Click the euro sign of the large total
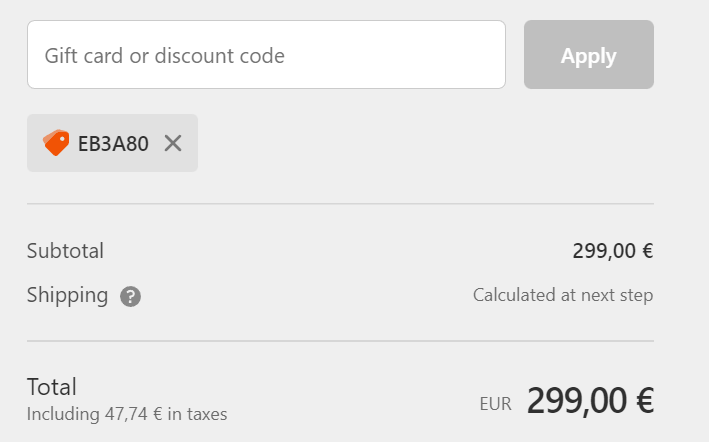Viewport: 709px width, 442px height. 644,401
